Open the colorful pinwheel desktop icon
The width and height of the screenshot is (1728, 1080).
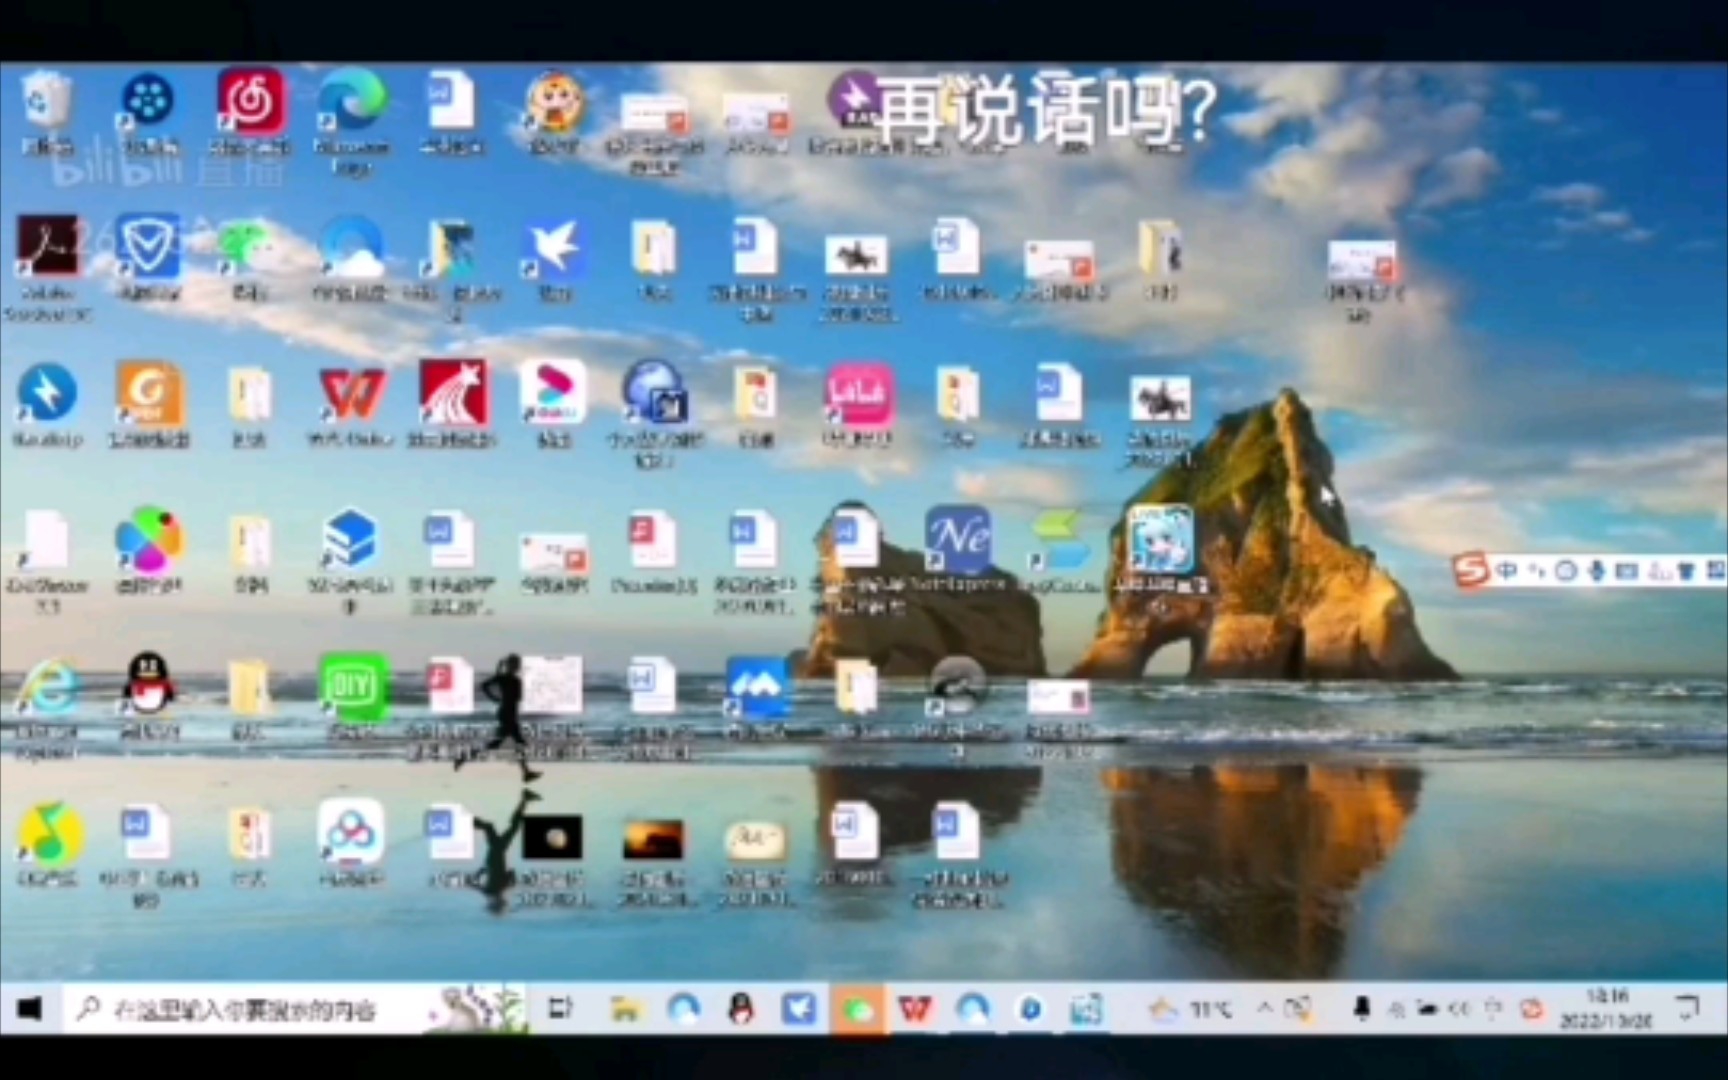pos(148,540)
